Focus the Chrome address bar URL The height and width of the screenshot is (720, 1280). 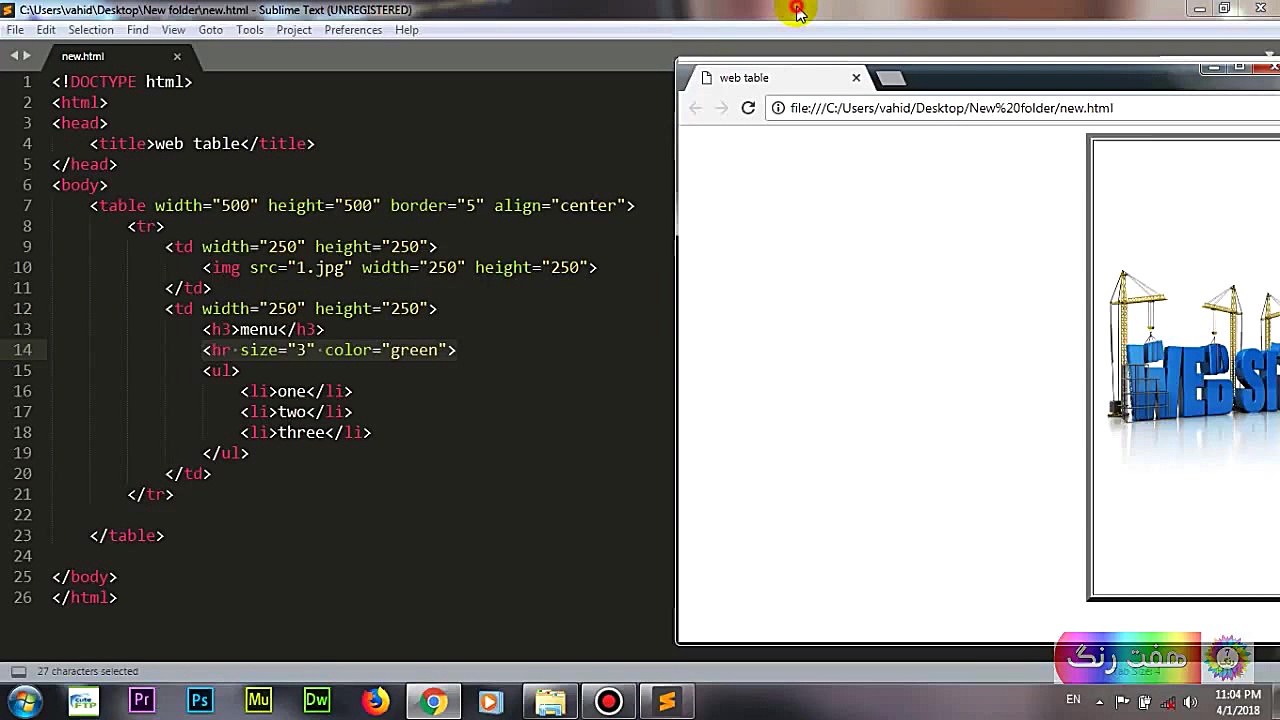951,108
